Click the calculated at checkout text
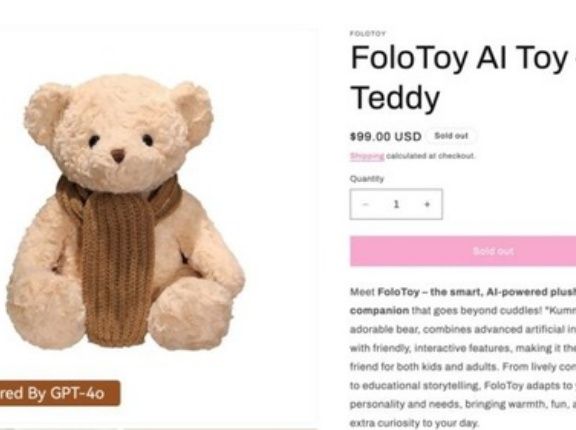The width and height of the screenshot is (576, 430). 431,156
